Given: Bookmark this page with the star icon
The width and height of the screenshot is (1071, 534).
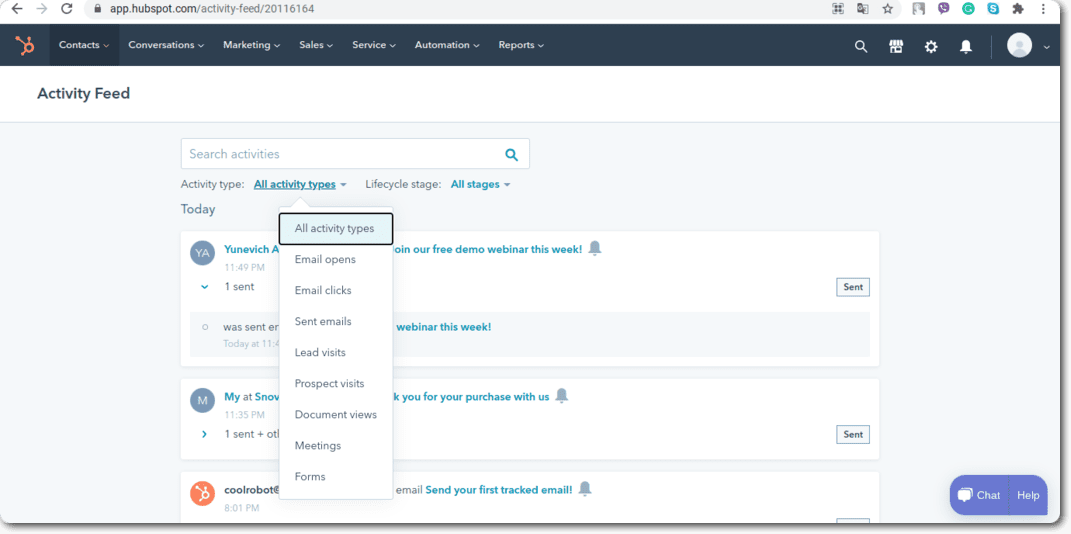Looking at the screenshot, I should coord(887,9).
